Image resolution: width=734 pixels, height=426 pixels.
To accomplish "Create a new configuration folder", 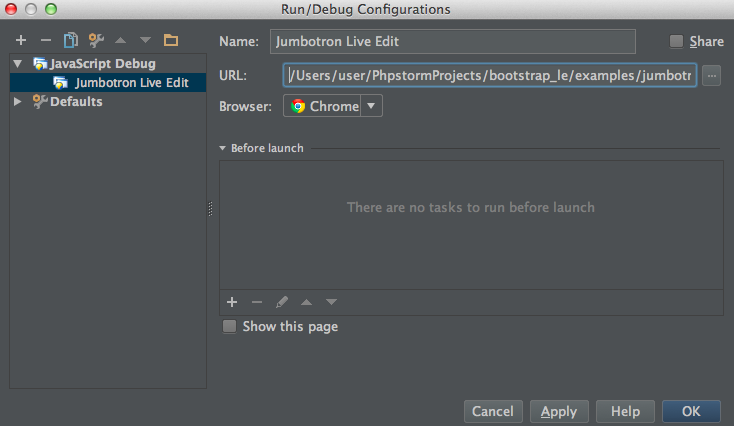I will point(170,40).
